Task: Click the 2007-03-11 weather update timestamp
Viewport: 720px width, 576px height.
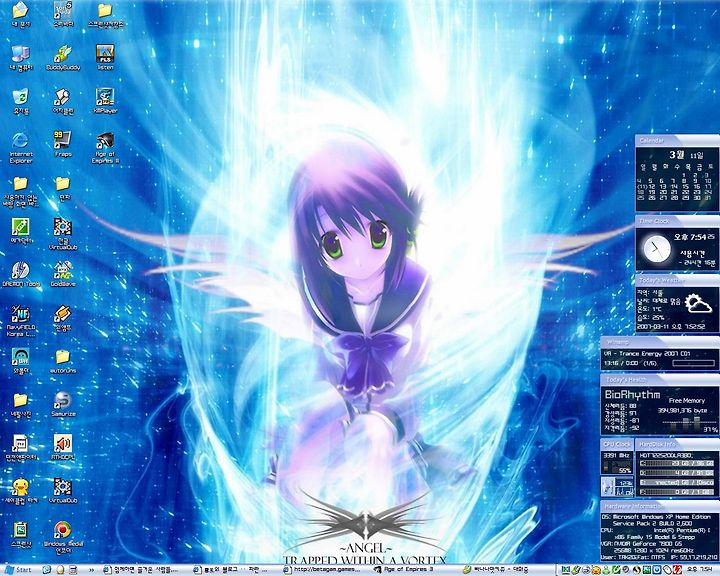Action: pyautogui.click(x=671, y=327)
